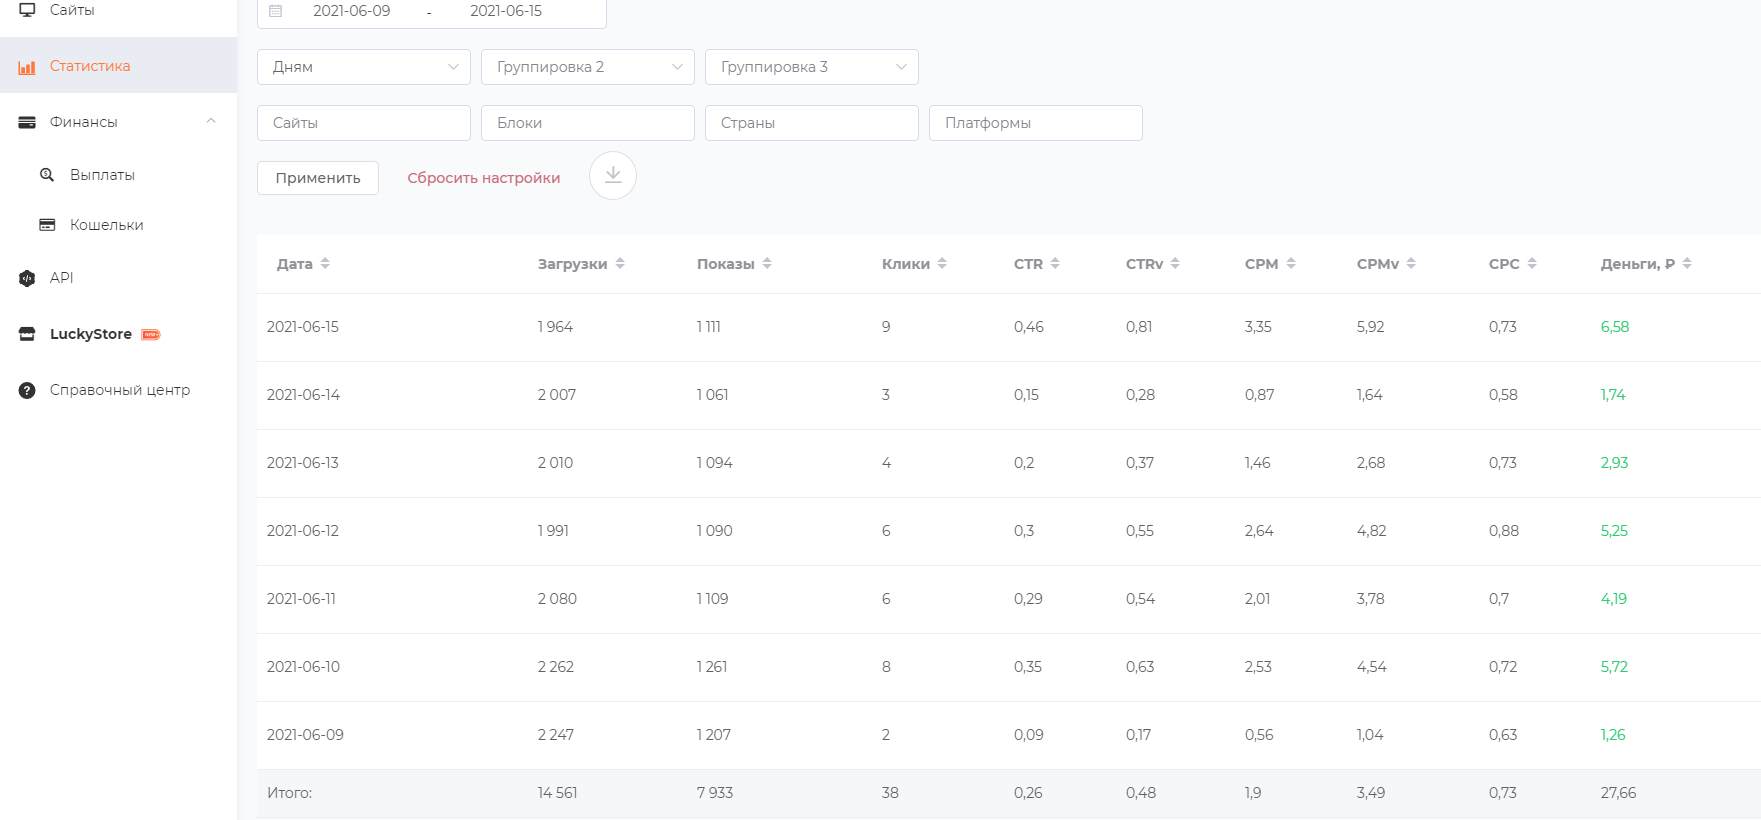Screen dimensions: 1761x820
Task: Click the date cell 2021-06-13 in table
Action: click(x=303, y=463)
